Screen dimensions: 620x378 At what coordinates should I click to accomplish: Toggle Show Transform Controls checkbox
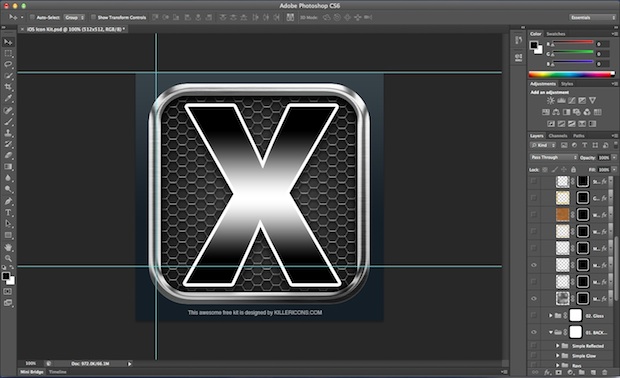pos(93,17)
